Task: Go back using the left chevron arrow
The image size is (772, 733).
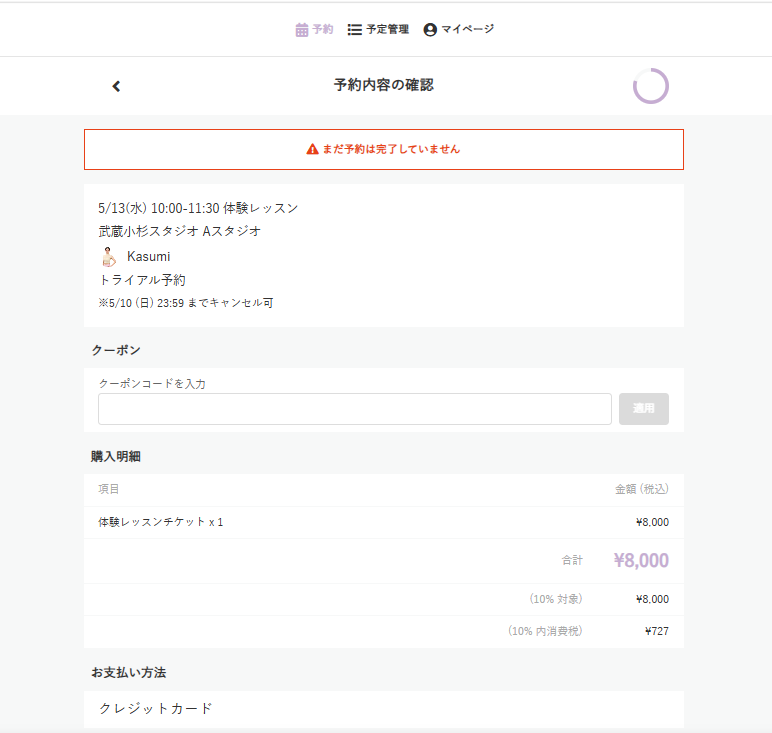Action: click(x=116, y=86)
